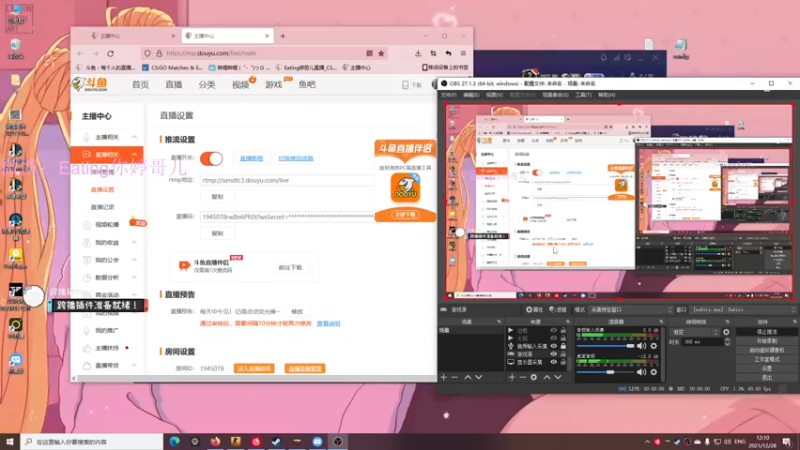Copy the rtmp address with 复制 button
This screenshot has width=800, height=450.
pyautogui.click(x=217, y=196)
